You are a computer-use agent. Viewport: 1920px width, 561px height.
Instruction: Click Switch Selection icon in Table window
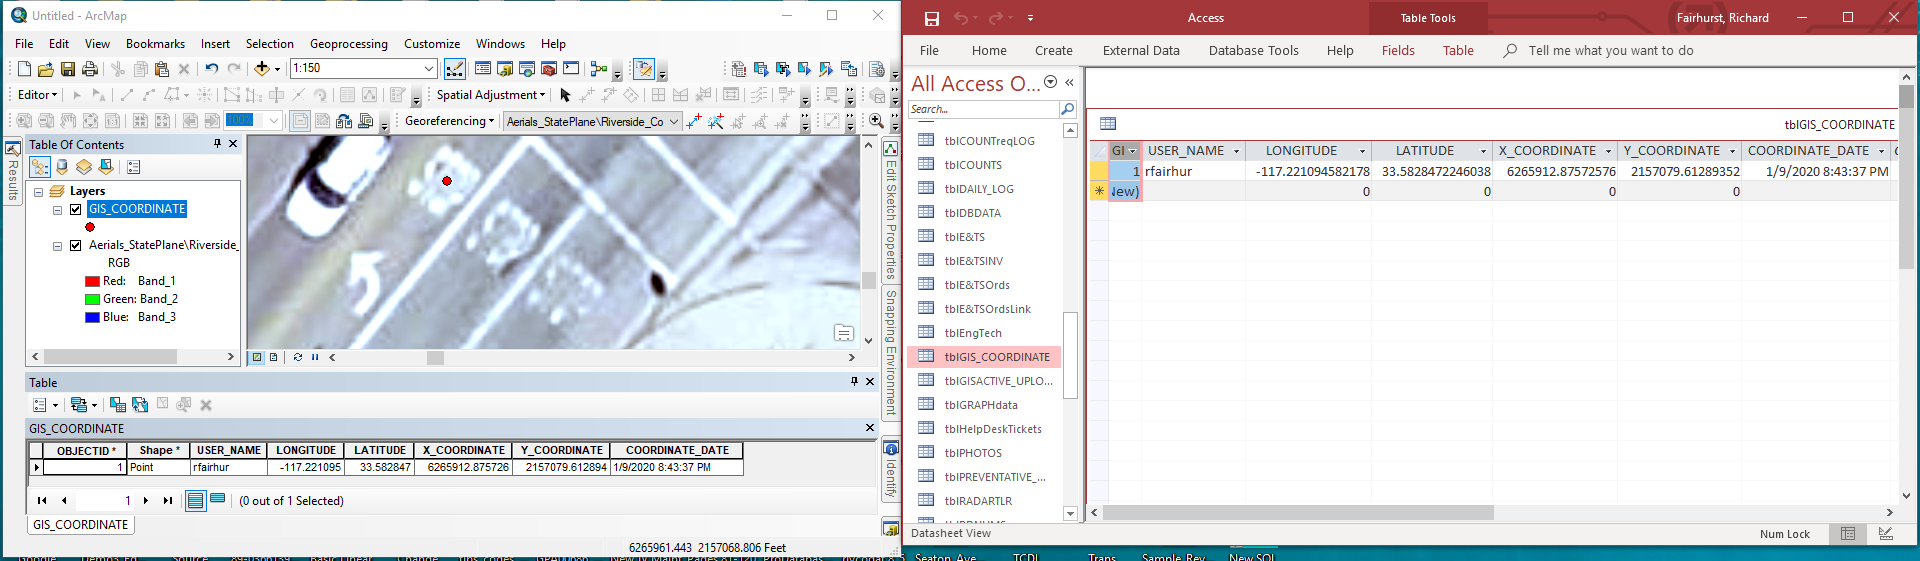(x=140, y=405)
